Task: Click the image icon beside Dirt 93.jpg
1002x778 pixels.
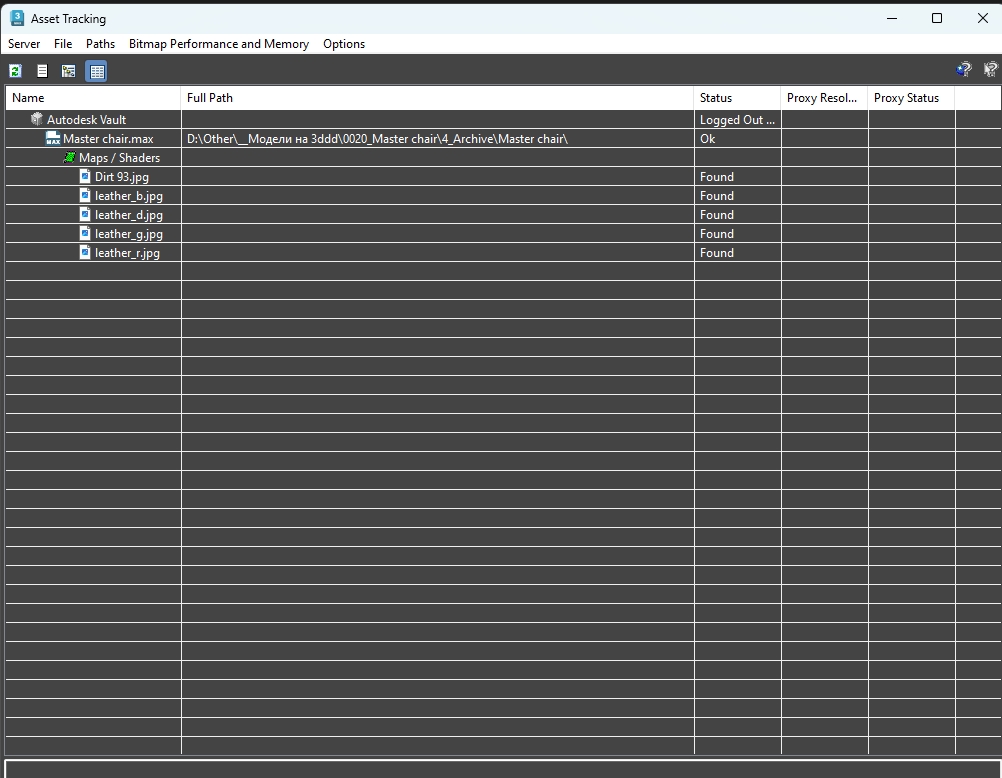Action: tap(85, 176)
